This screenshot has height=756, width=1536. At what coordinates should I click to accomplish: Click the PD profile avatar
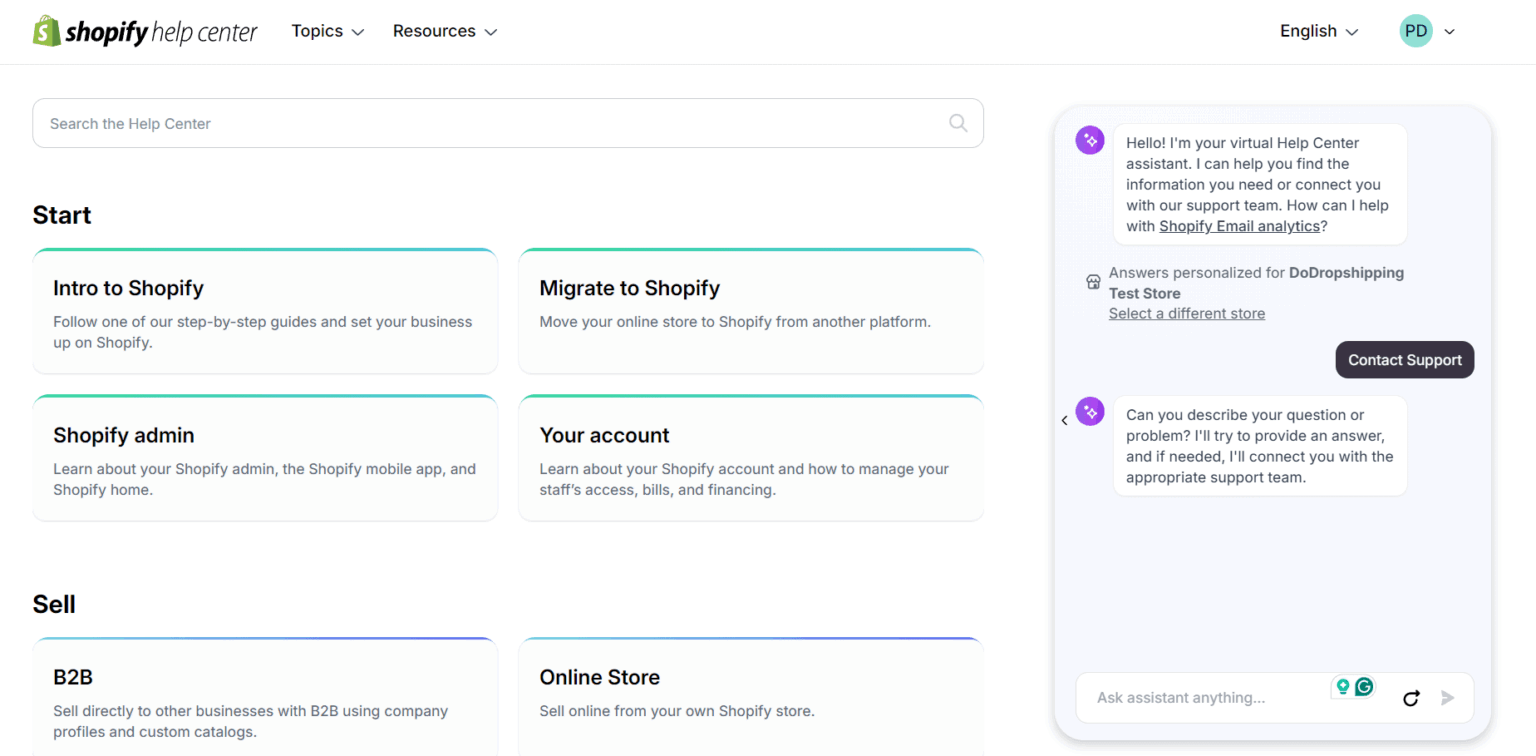pyautogui.click(x=1416, y=31)
